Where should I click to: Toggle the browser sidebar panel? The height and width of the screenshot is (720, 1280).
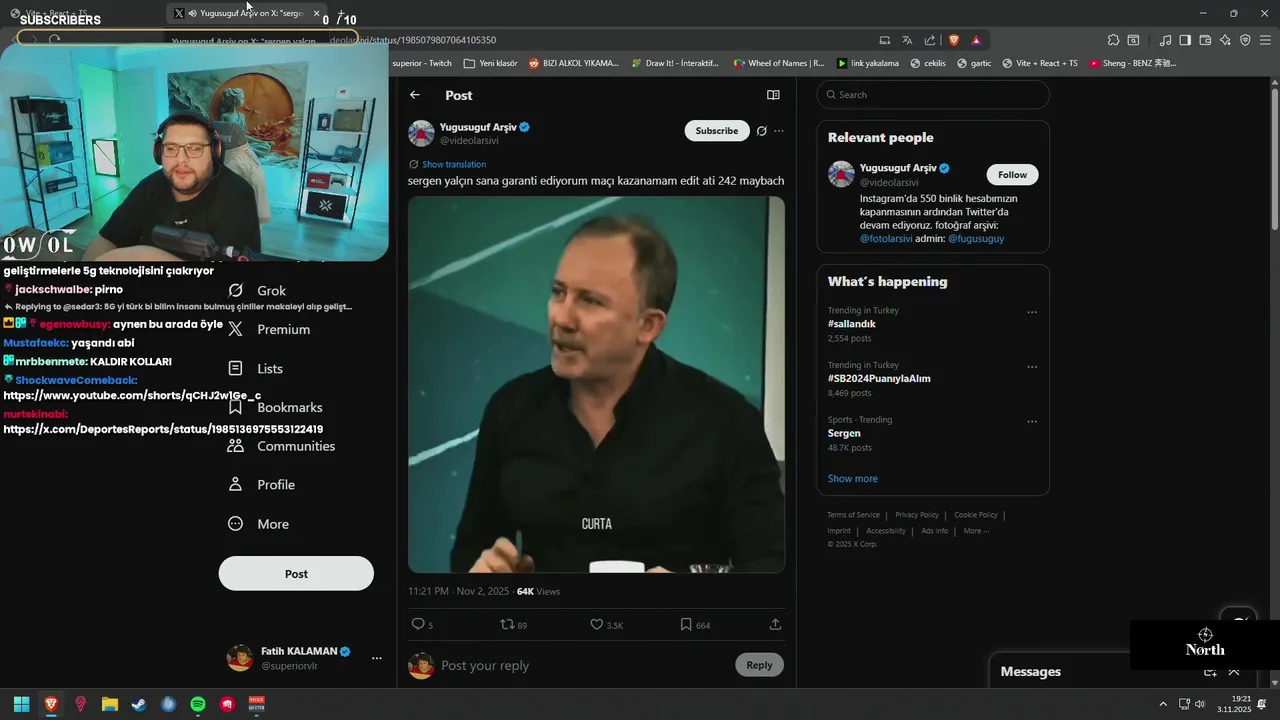pos(1185,40)
